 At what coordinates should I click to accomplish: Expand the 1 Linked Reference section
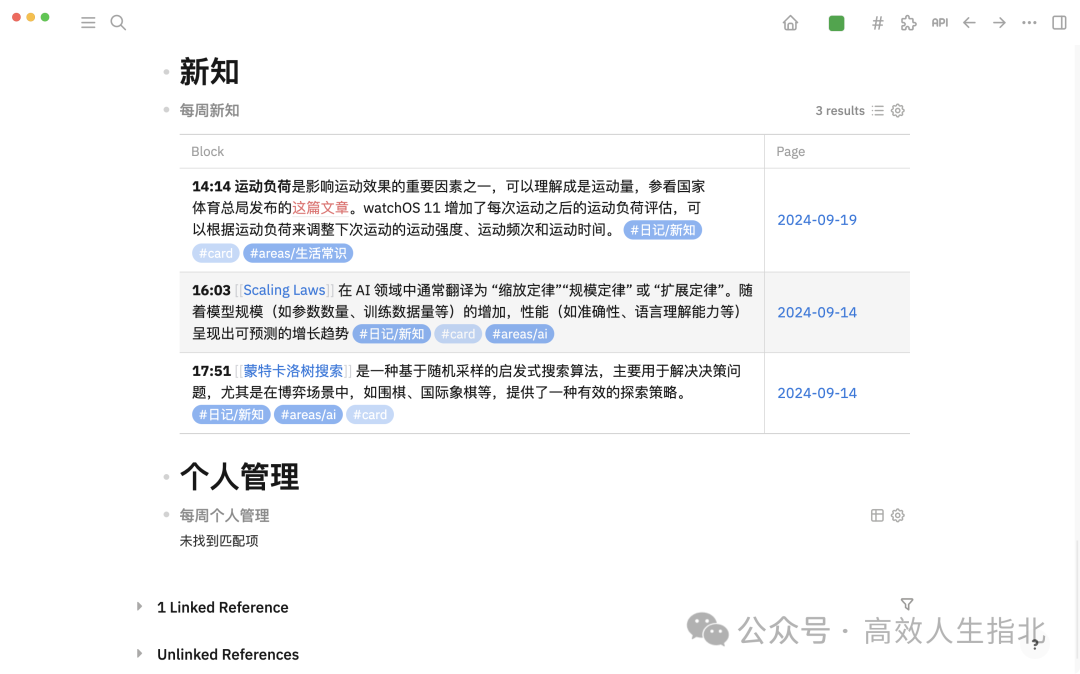click(139, 607)
